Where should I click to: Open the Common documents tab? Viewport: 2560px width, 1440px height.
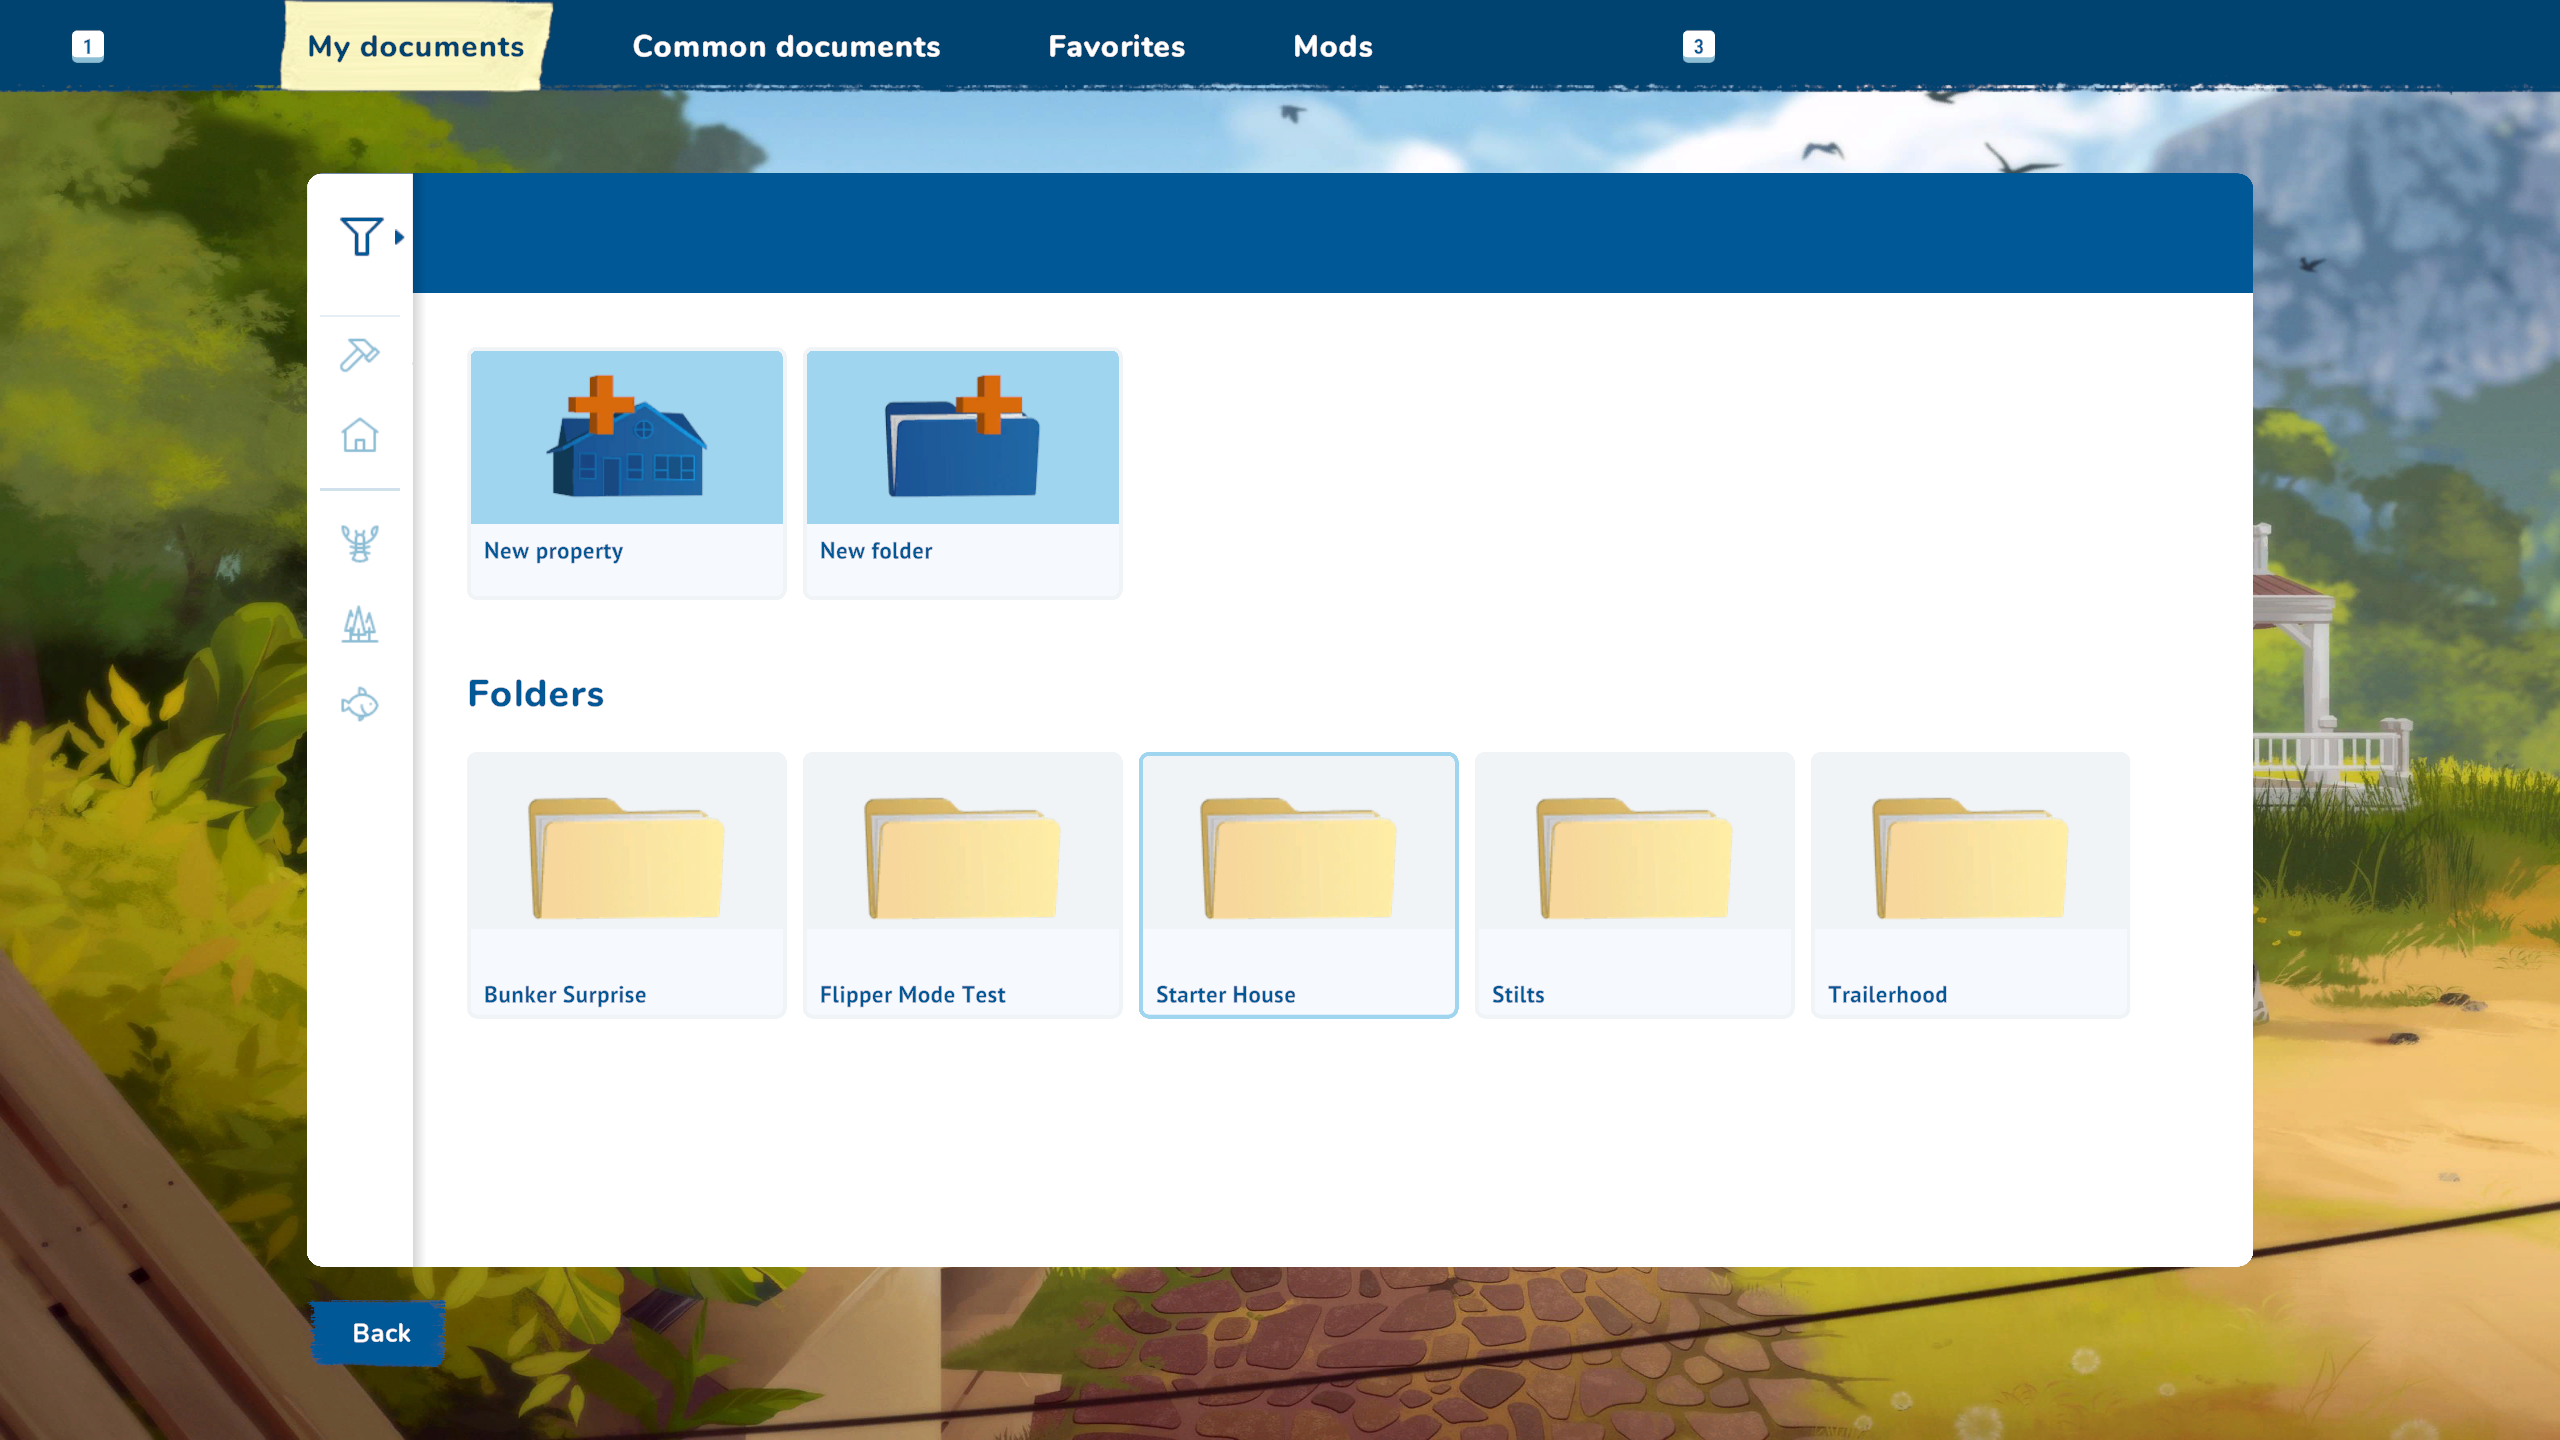pos(786,46)
